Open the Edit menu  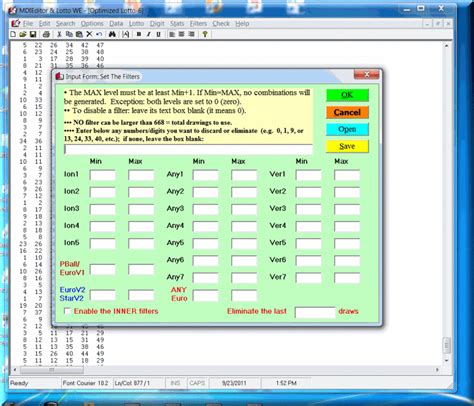click(x=44, y=24)
